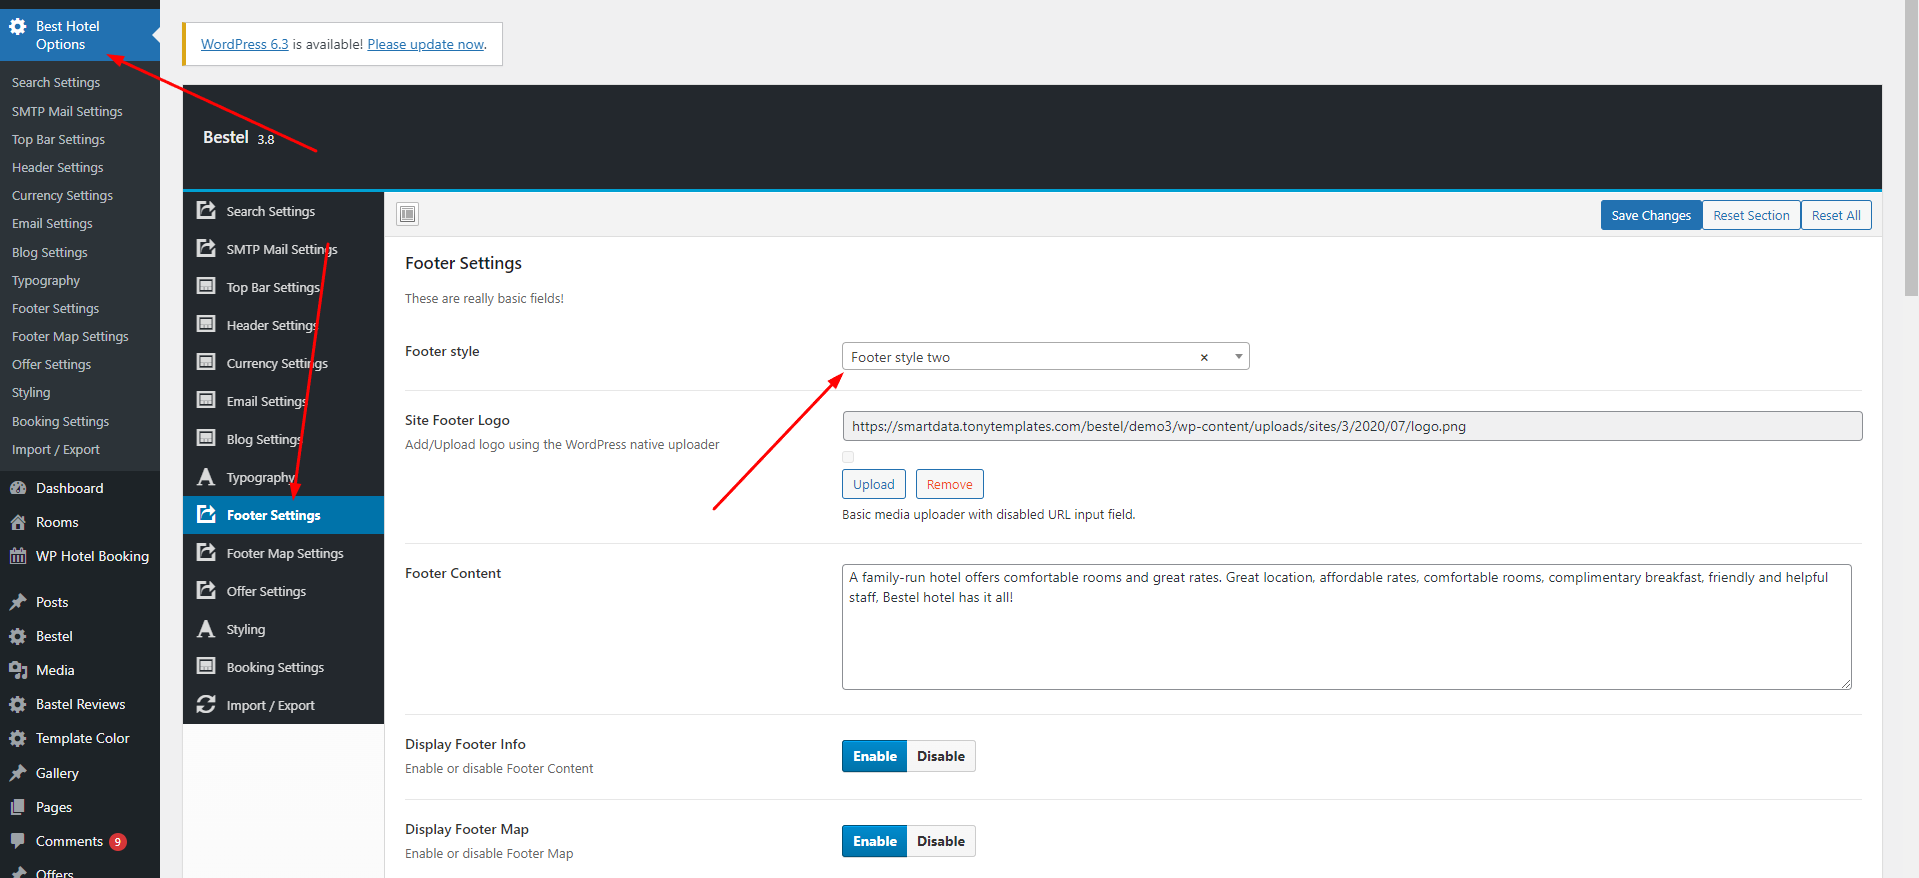The width and height of the screenshot is (1919, 878).
Task: Click the Styling letter A icon
Action: pyautogui.click(x=206, y=628)
